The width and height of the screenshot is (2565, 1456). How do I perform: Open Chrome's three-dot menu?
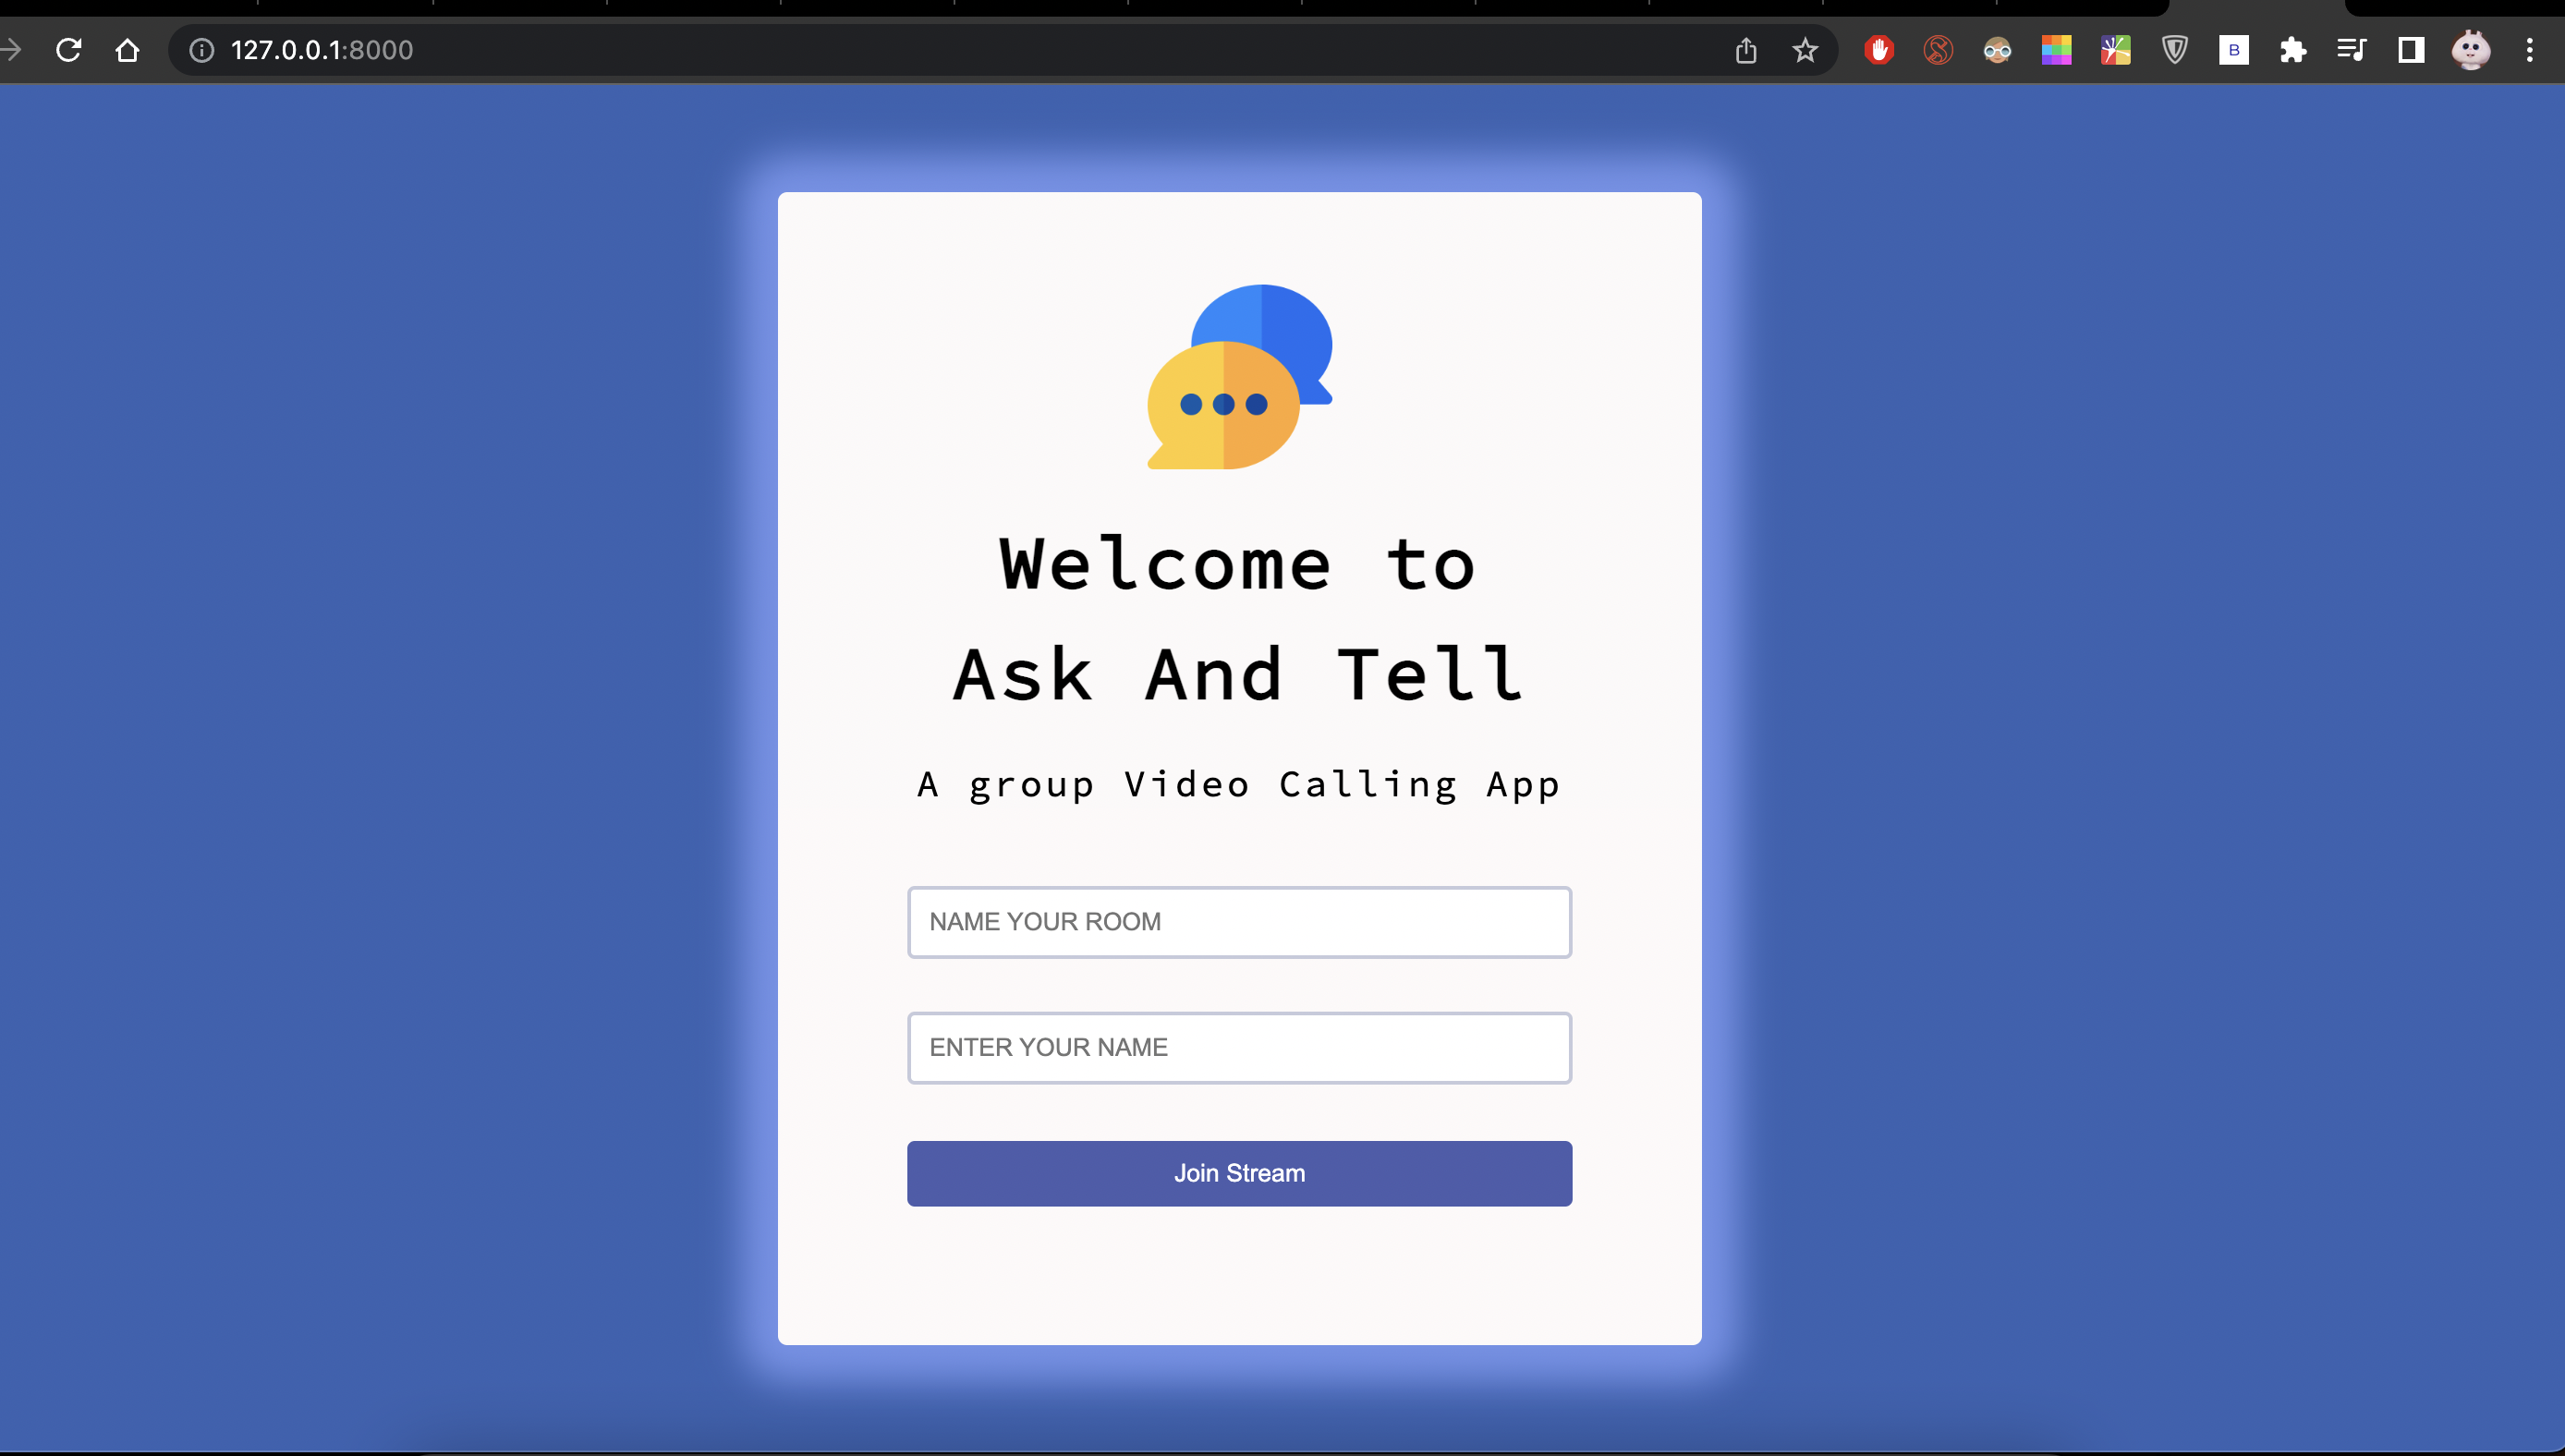[x=2529, y=50]
